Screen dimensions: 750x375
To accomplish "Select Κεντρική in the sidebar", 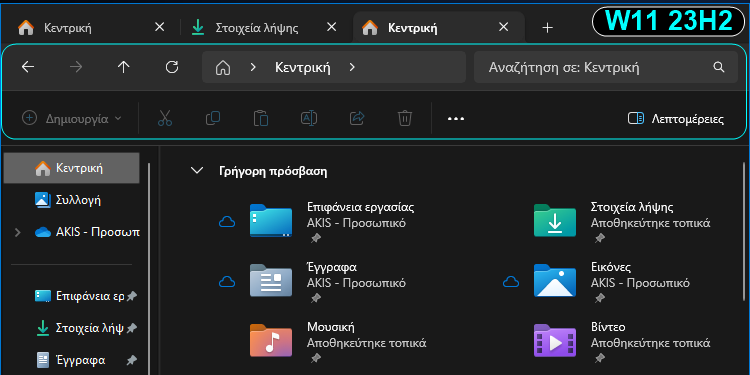I will click(71, 168).
